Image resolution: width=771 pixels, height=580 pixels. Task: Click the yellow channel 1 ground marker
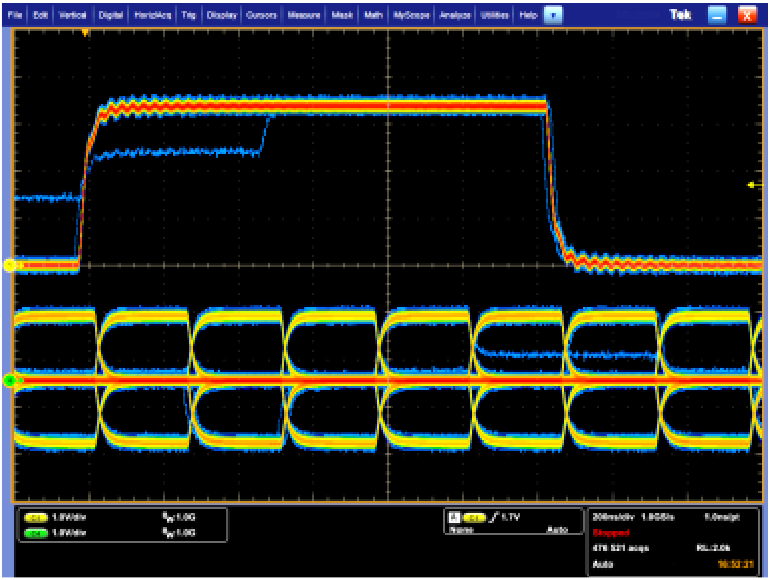tap(9, 265)
